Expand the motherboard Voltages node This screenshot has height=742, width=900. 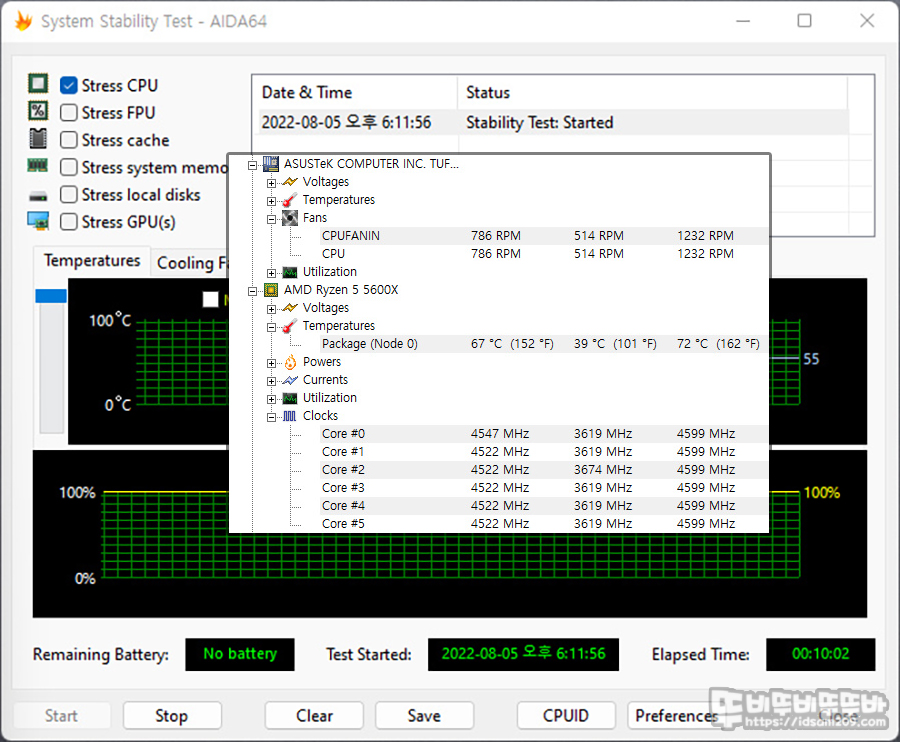(x=271, y=183)
